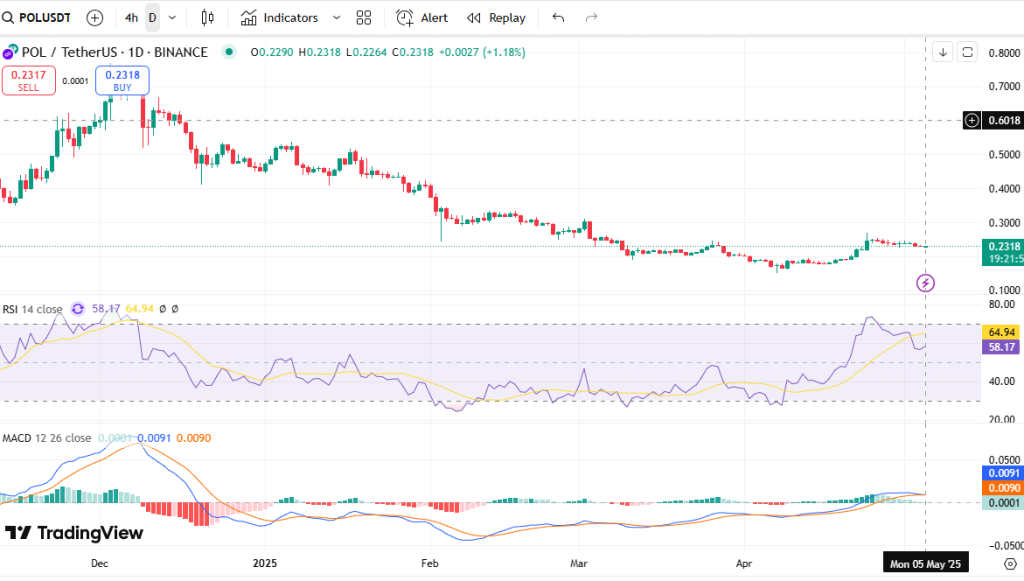
Task: Click the orange 0.0090 signal axis label
Action: click(x=1002, y=488)
